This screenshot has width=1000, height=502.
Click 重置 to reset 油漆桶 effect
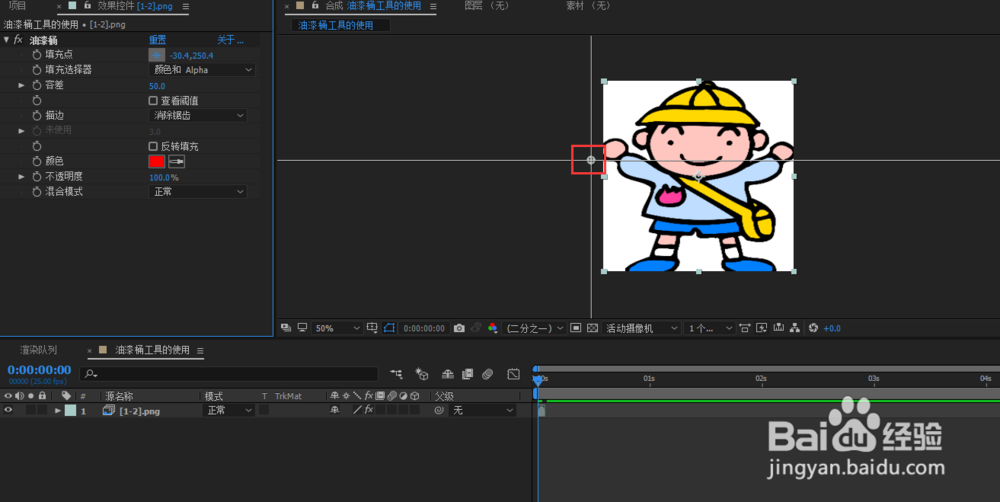tap(158, 40)
